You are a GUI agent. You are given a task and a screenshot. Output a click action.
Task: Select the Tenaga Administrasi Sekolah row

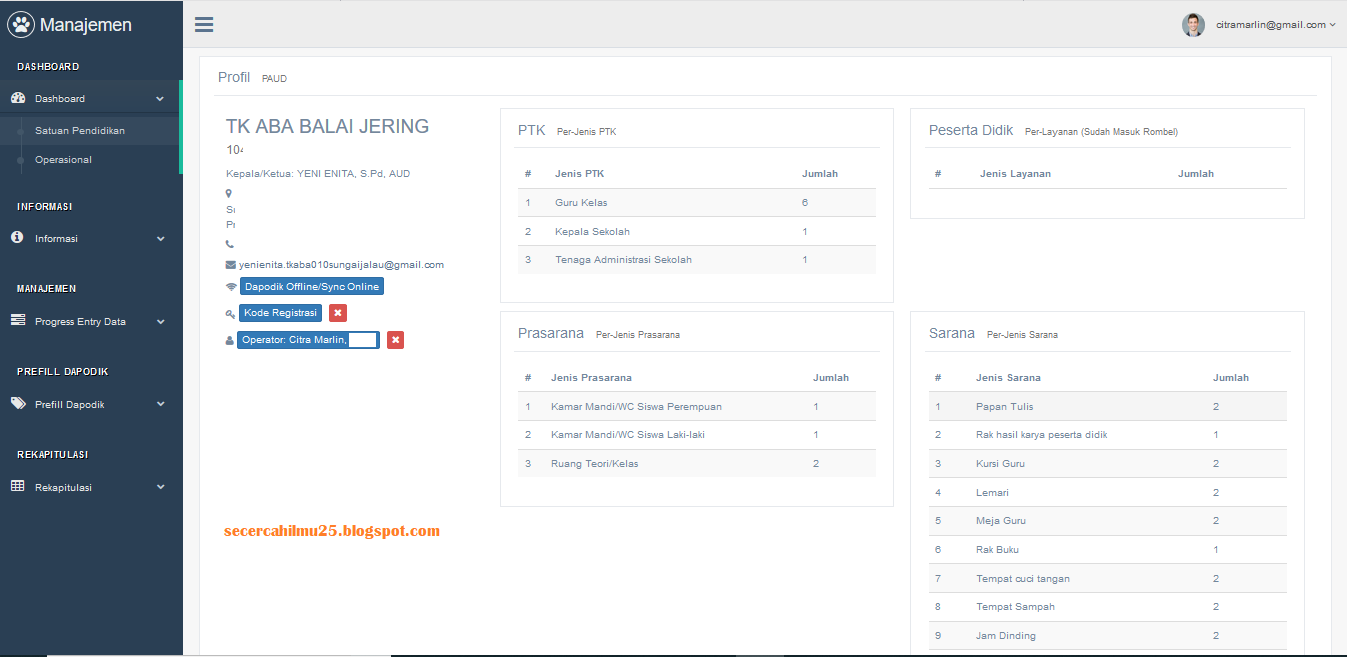pos(697,260)
